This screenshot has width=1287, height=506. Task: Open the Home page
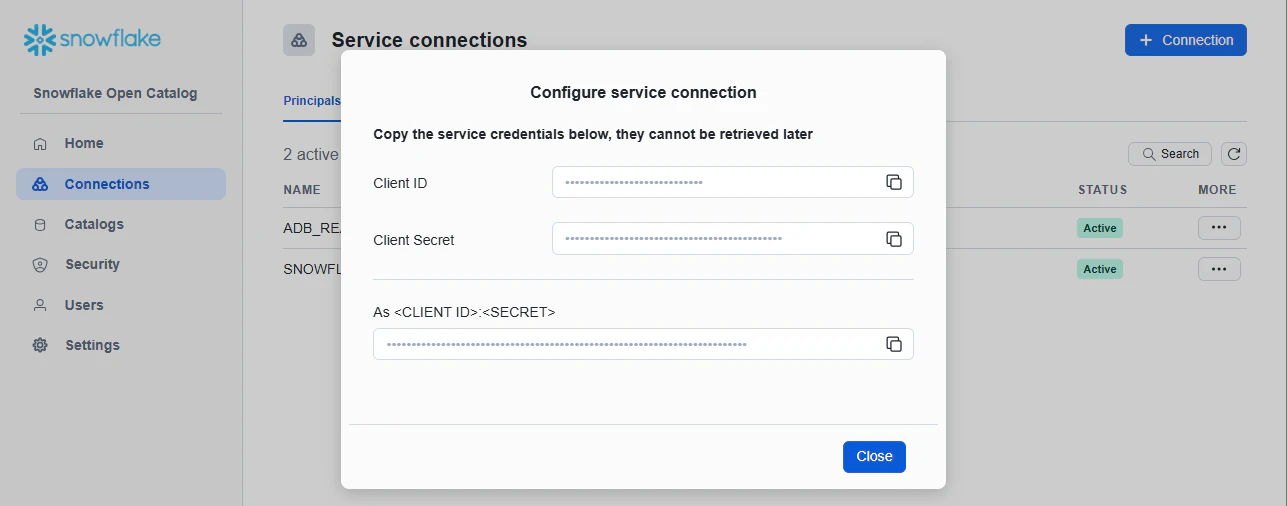pyautogui.click(x=84, y=143)
